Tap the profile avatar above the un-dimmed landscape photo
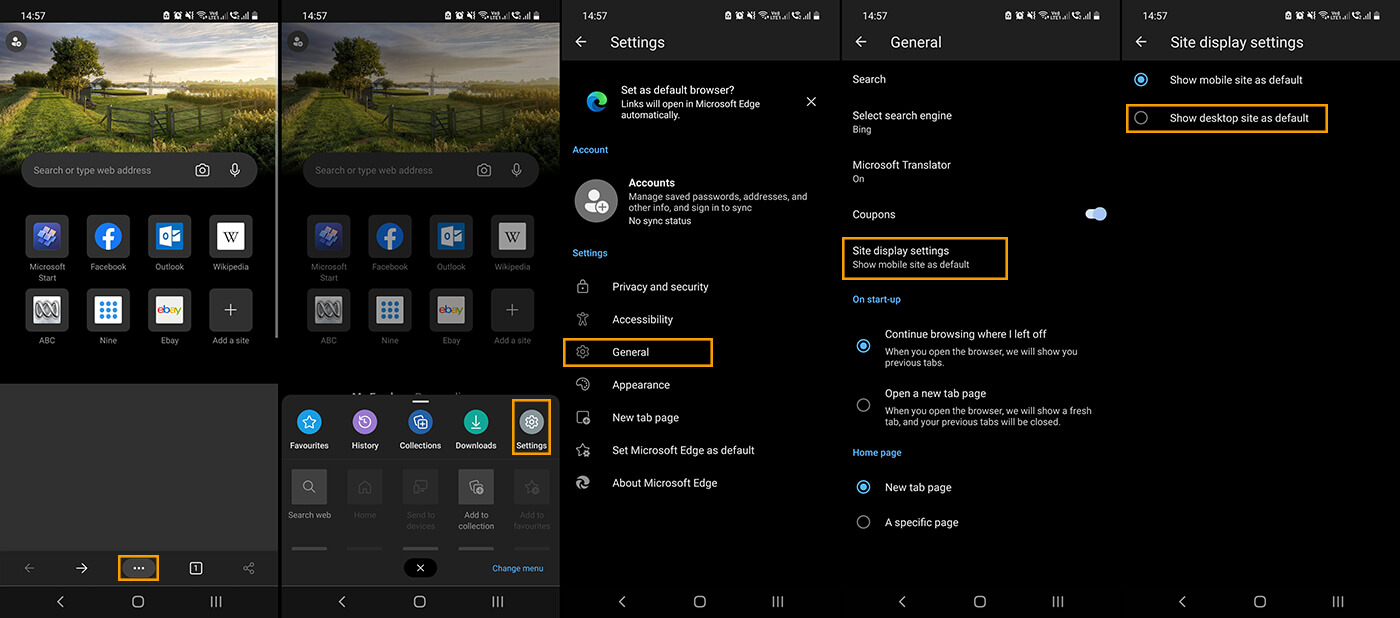This screenshot has height=618, width=1400. (x=16, y=41)
